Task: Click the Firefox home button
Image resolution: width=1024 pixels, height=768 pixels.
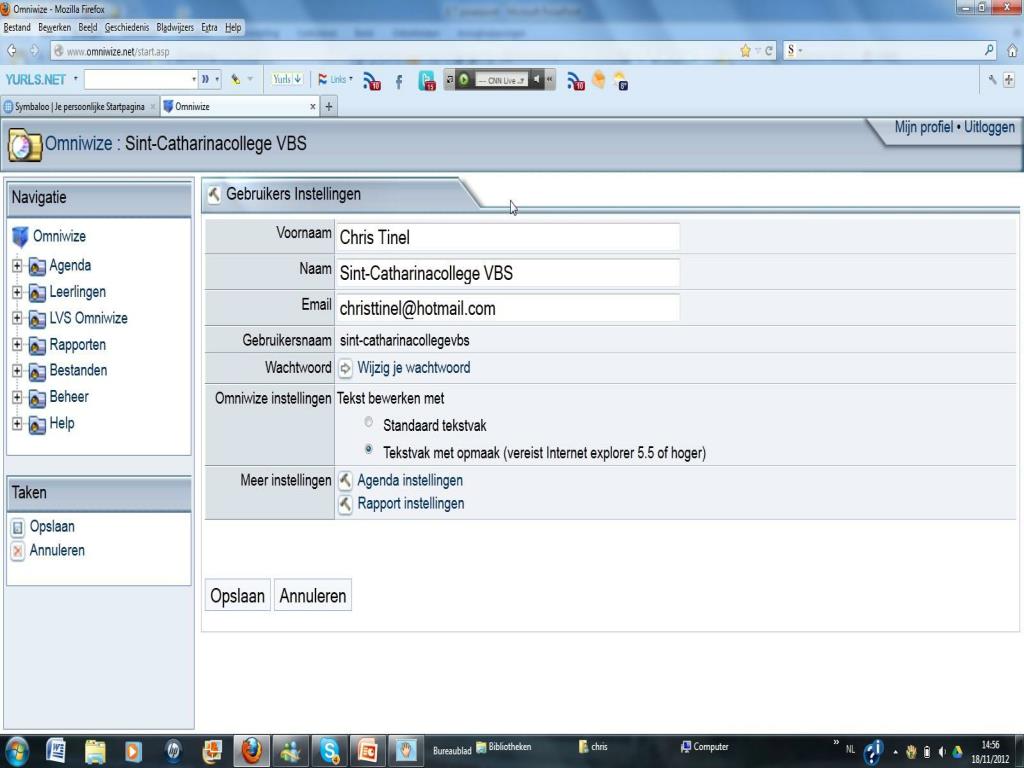Action: click(x=1012, y=50)
